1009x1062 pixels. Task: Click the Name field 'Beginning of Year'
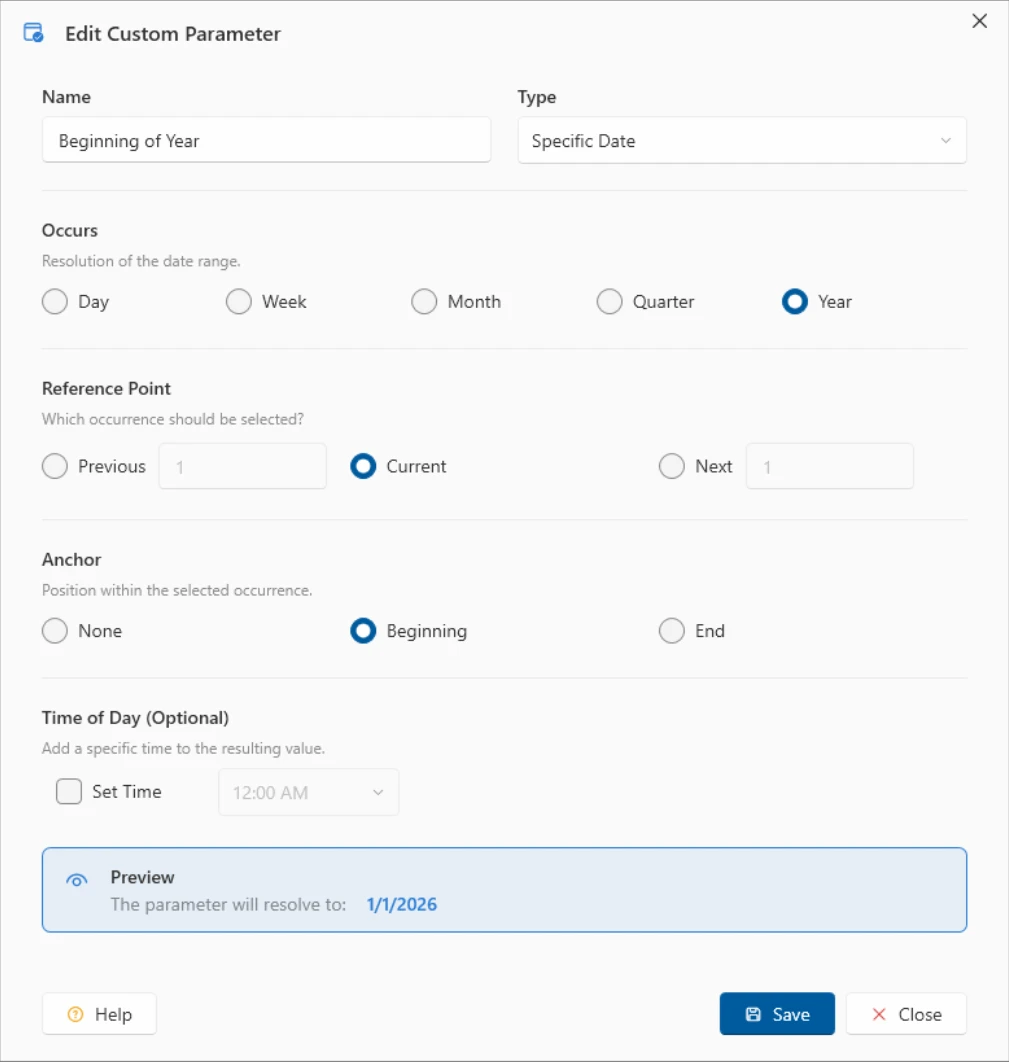pos(266,140)
